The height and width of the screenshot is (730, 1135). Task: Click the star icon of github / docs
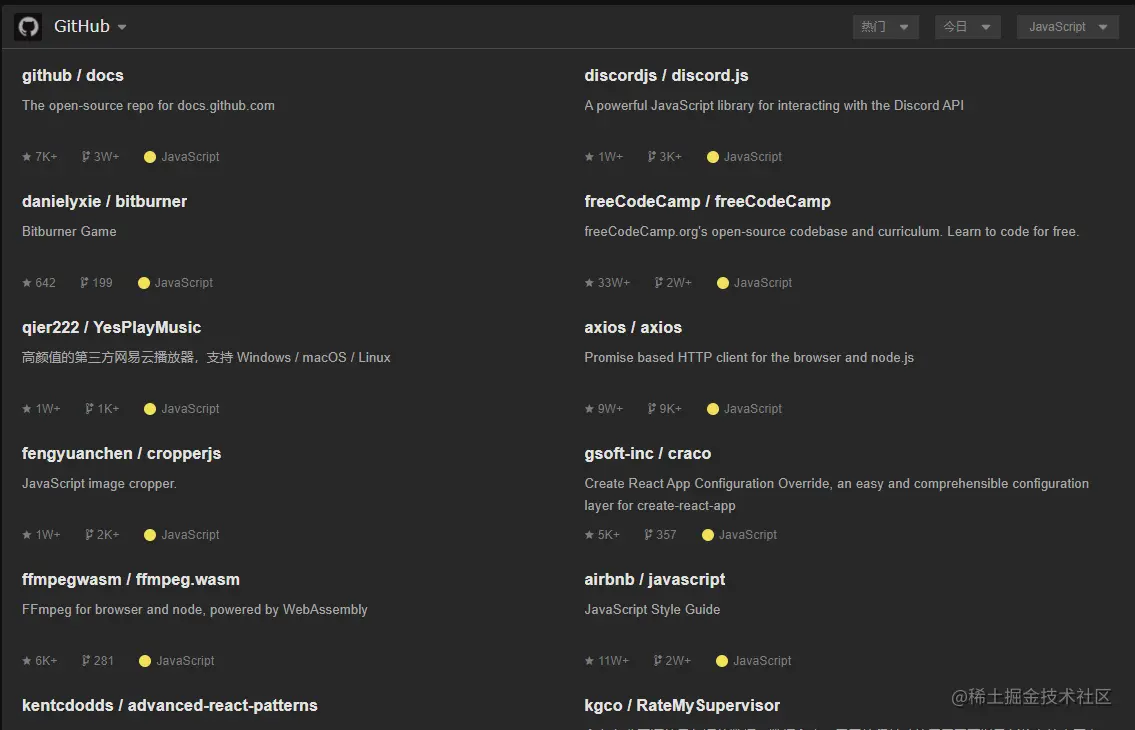click(x=27, y=156)
